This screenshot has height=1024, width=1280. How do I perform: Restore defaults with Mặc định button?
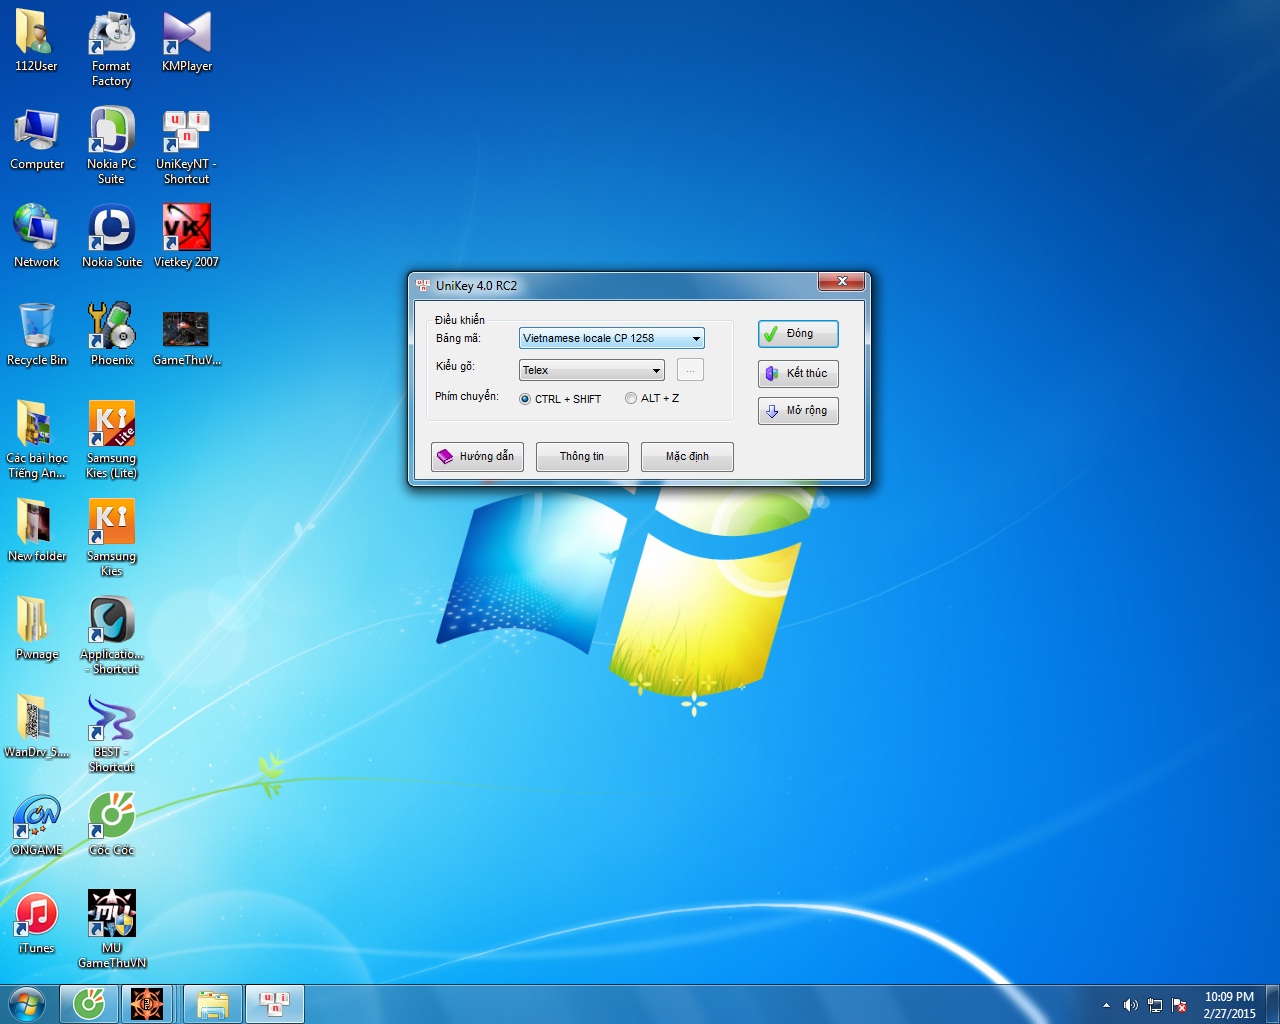coord(687,457)
